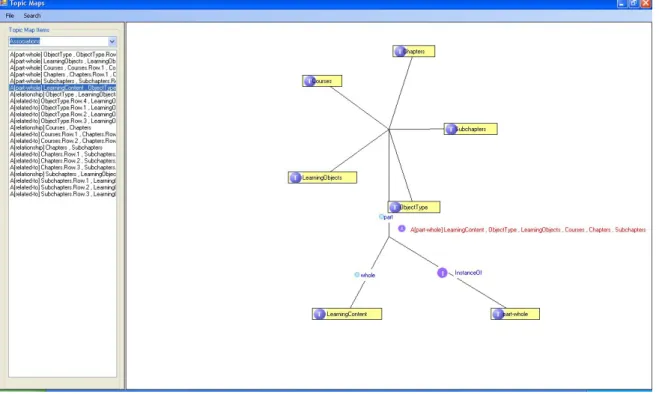The image size is (659, 394).
Task: Select 'A[relationship] Subchapters , LearningObjec' row
Action: pos(63,174)
